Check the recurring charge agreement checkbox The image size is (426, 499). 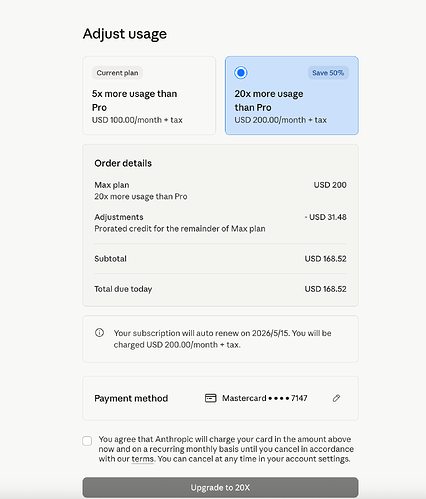coord(87,441)
